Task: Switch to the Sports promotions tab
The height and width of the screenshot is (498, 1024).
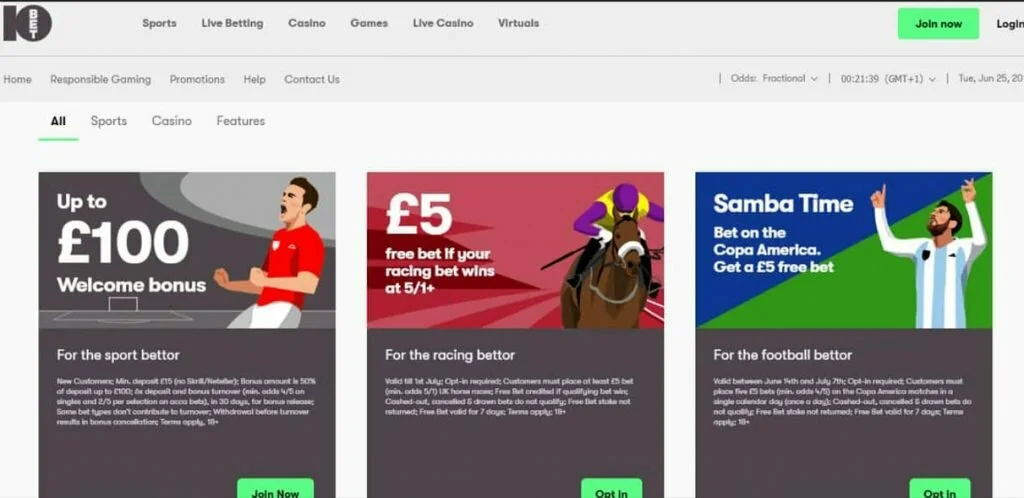Action: tap(109, 121)
